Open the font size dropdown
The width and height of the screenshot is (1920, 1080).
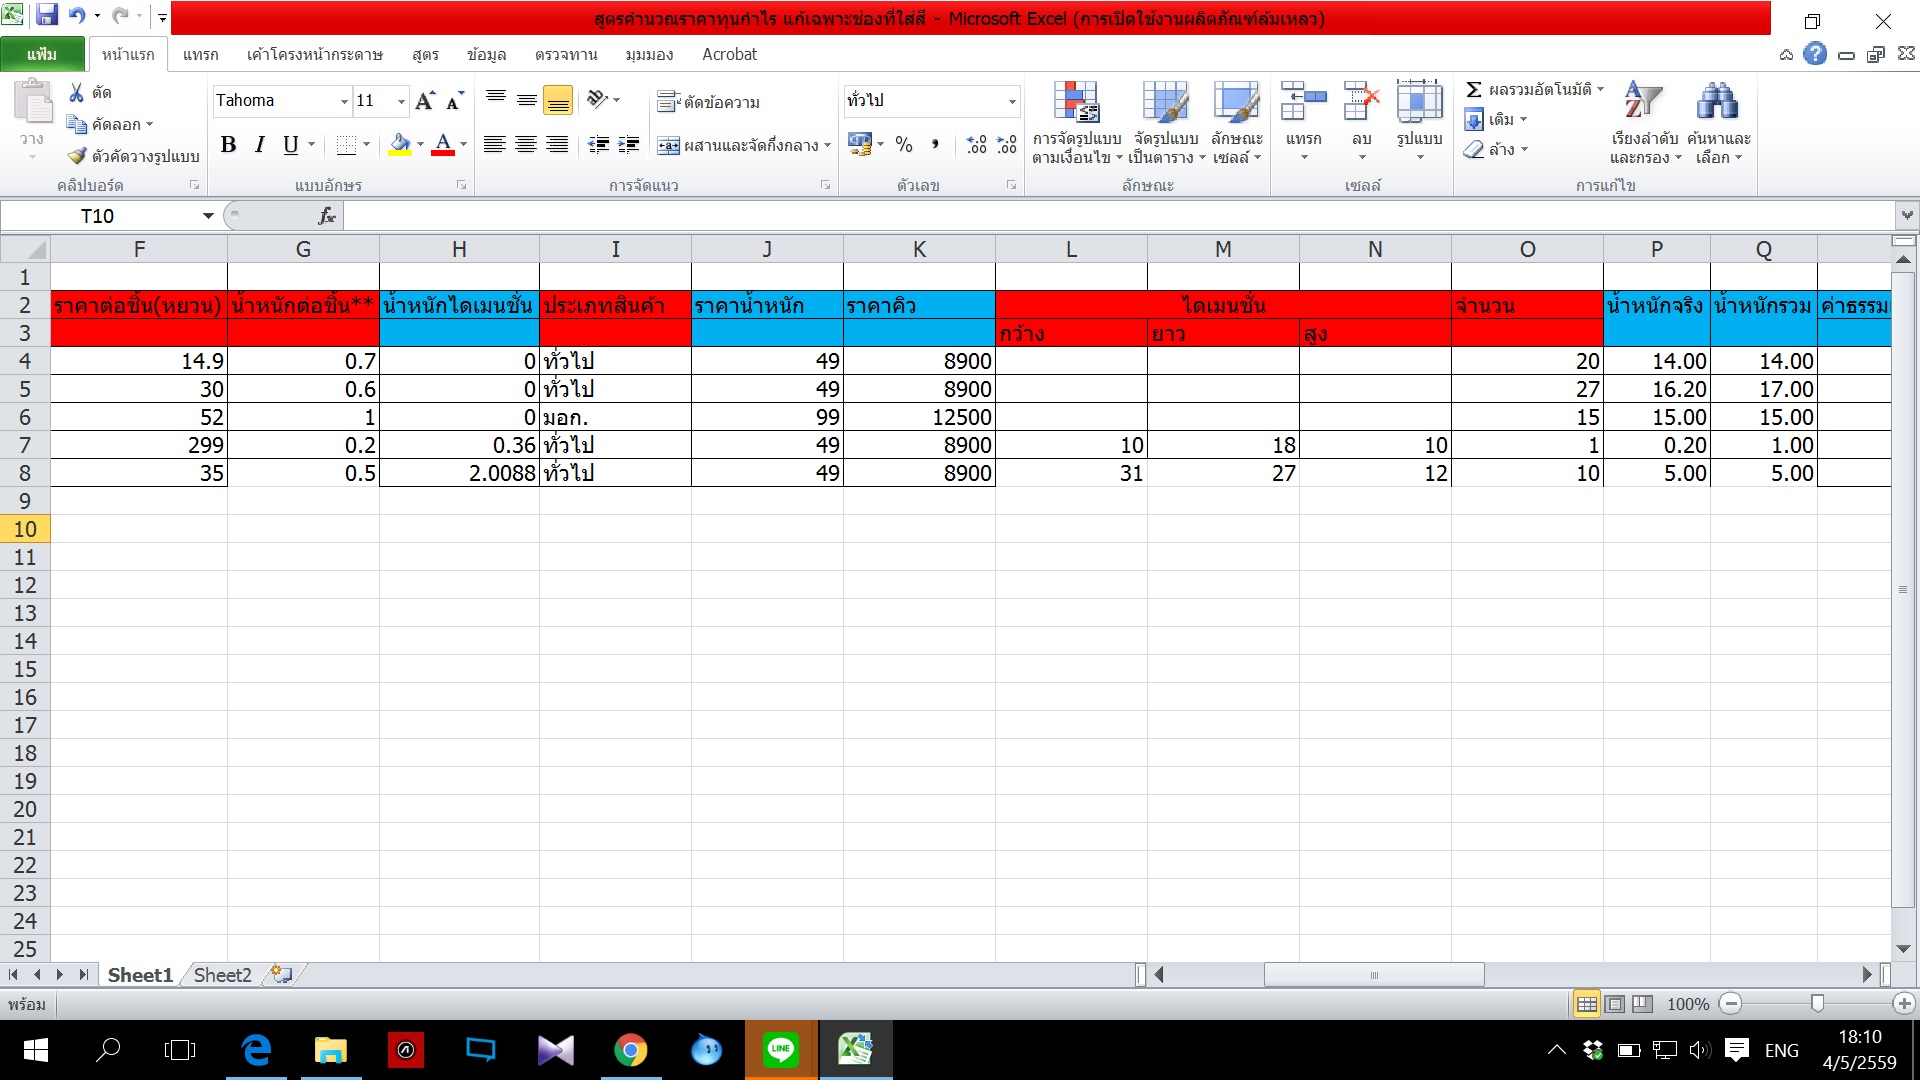point(401,101)
